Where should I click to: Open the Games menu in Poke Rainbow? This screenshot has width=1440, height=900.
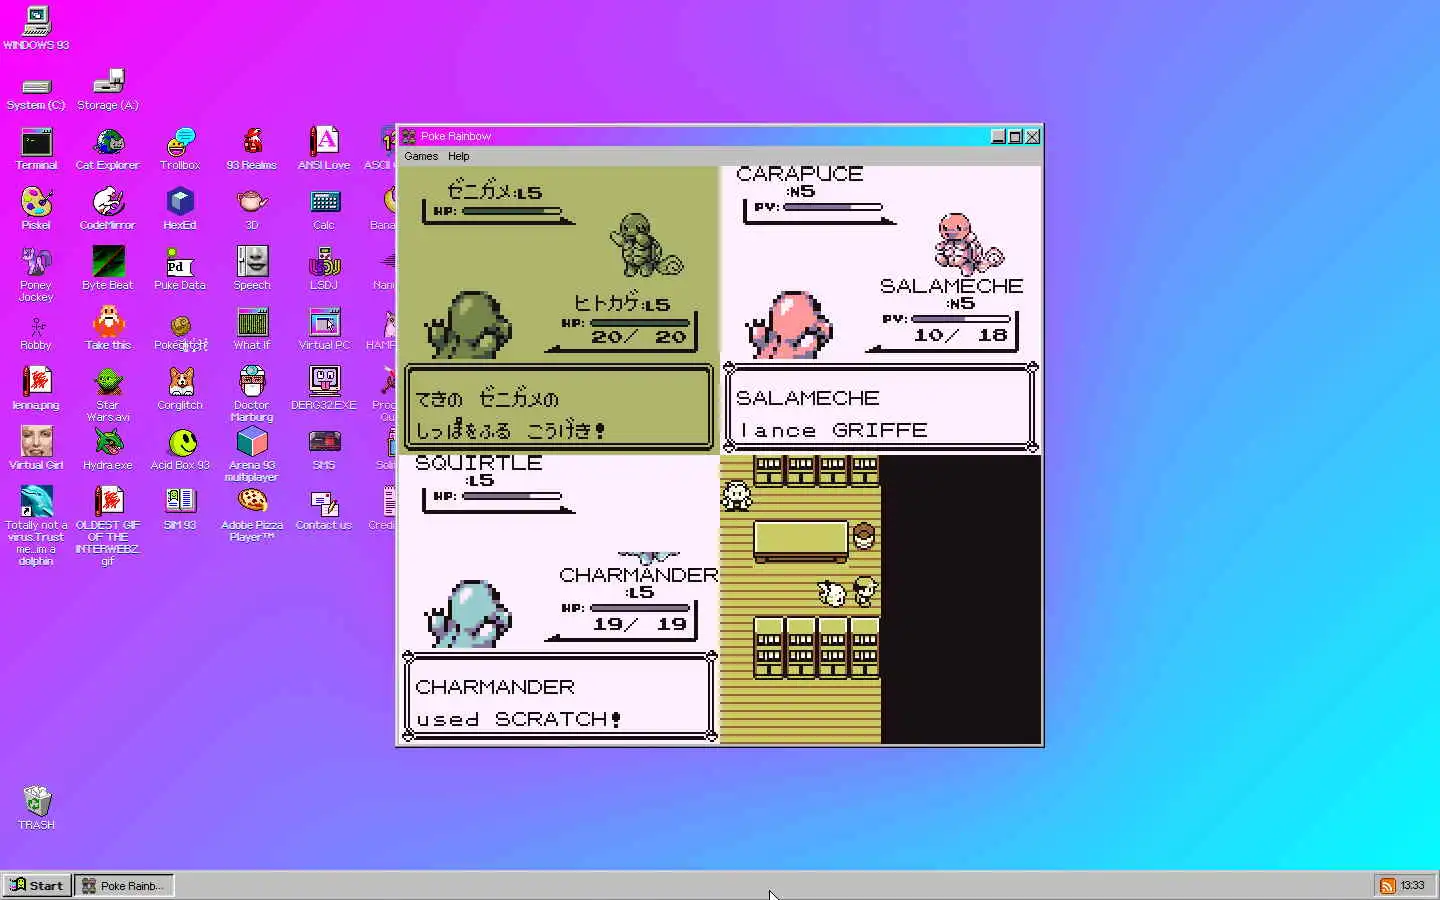click(421, 156)
